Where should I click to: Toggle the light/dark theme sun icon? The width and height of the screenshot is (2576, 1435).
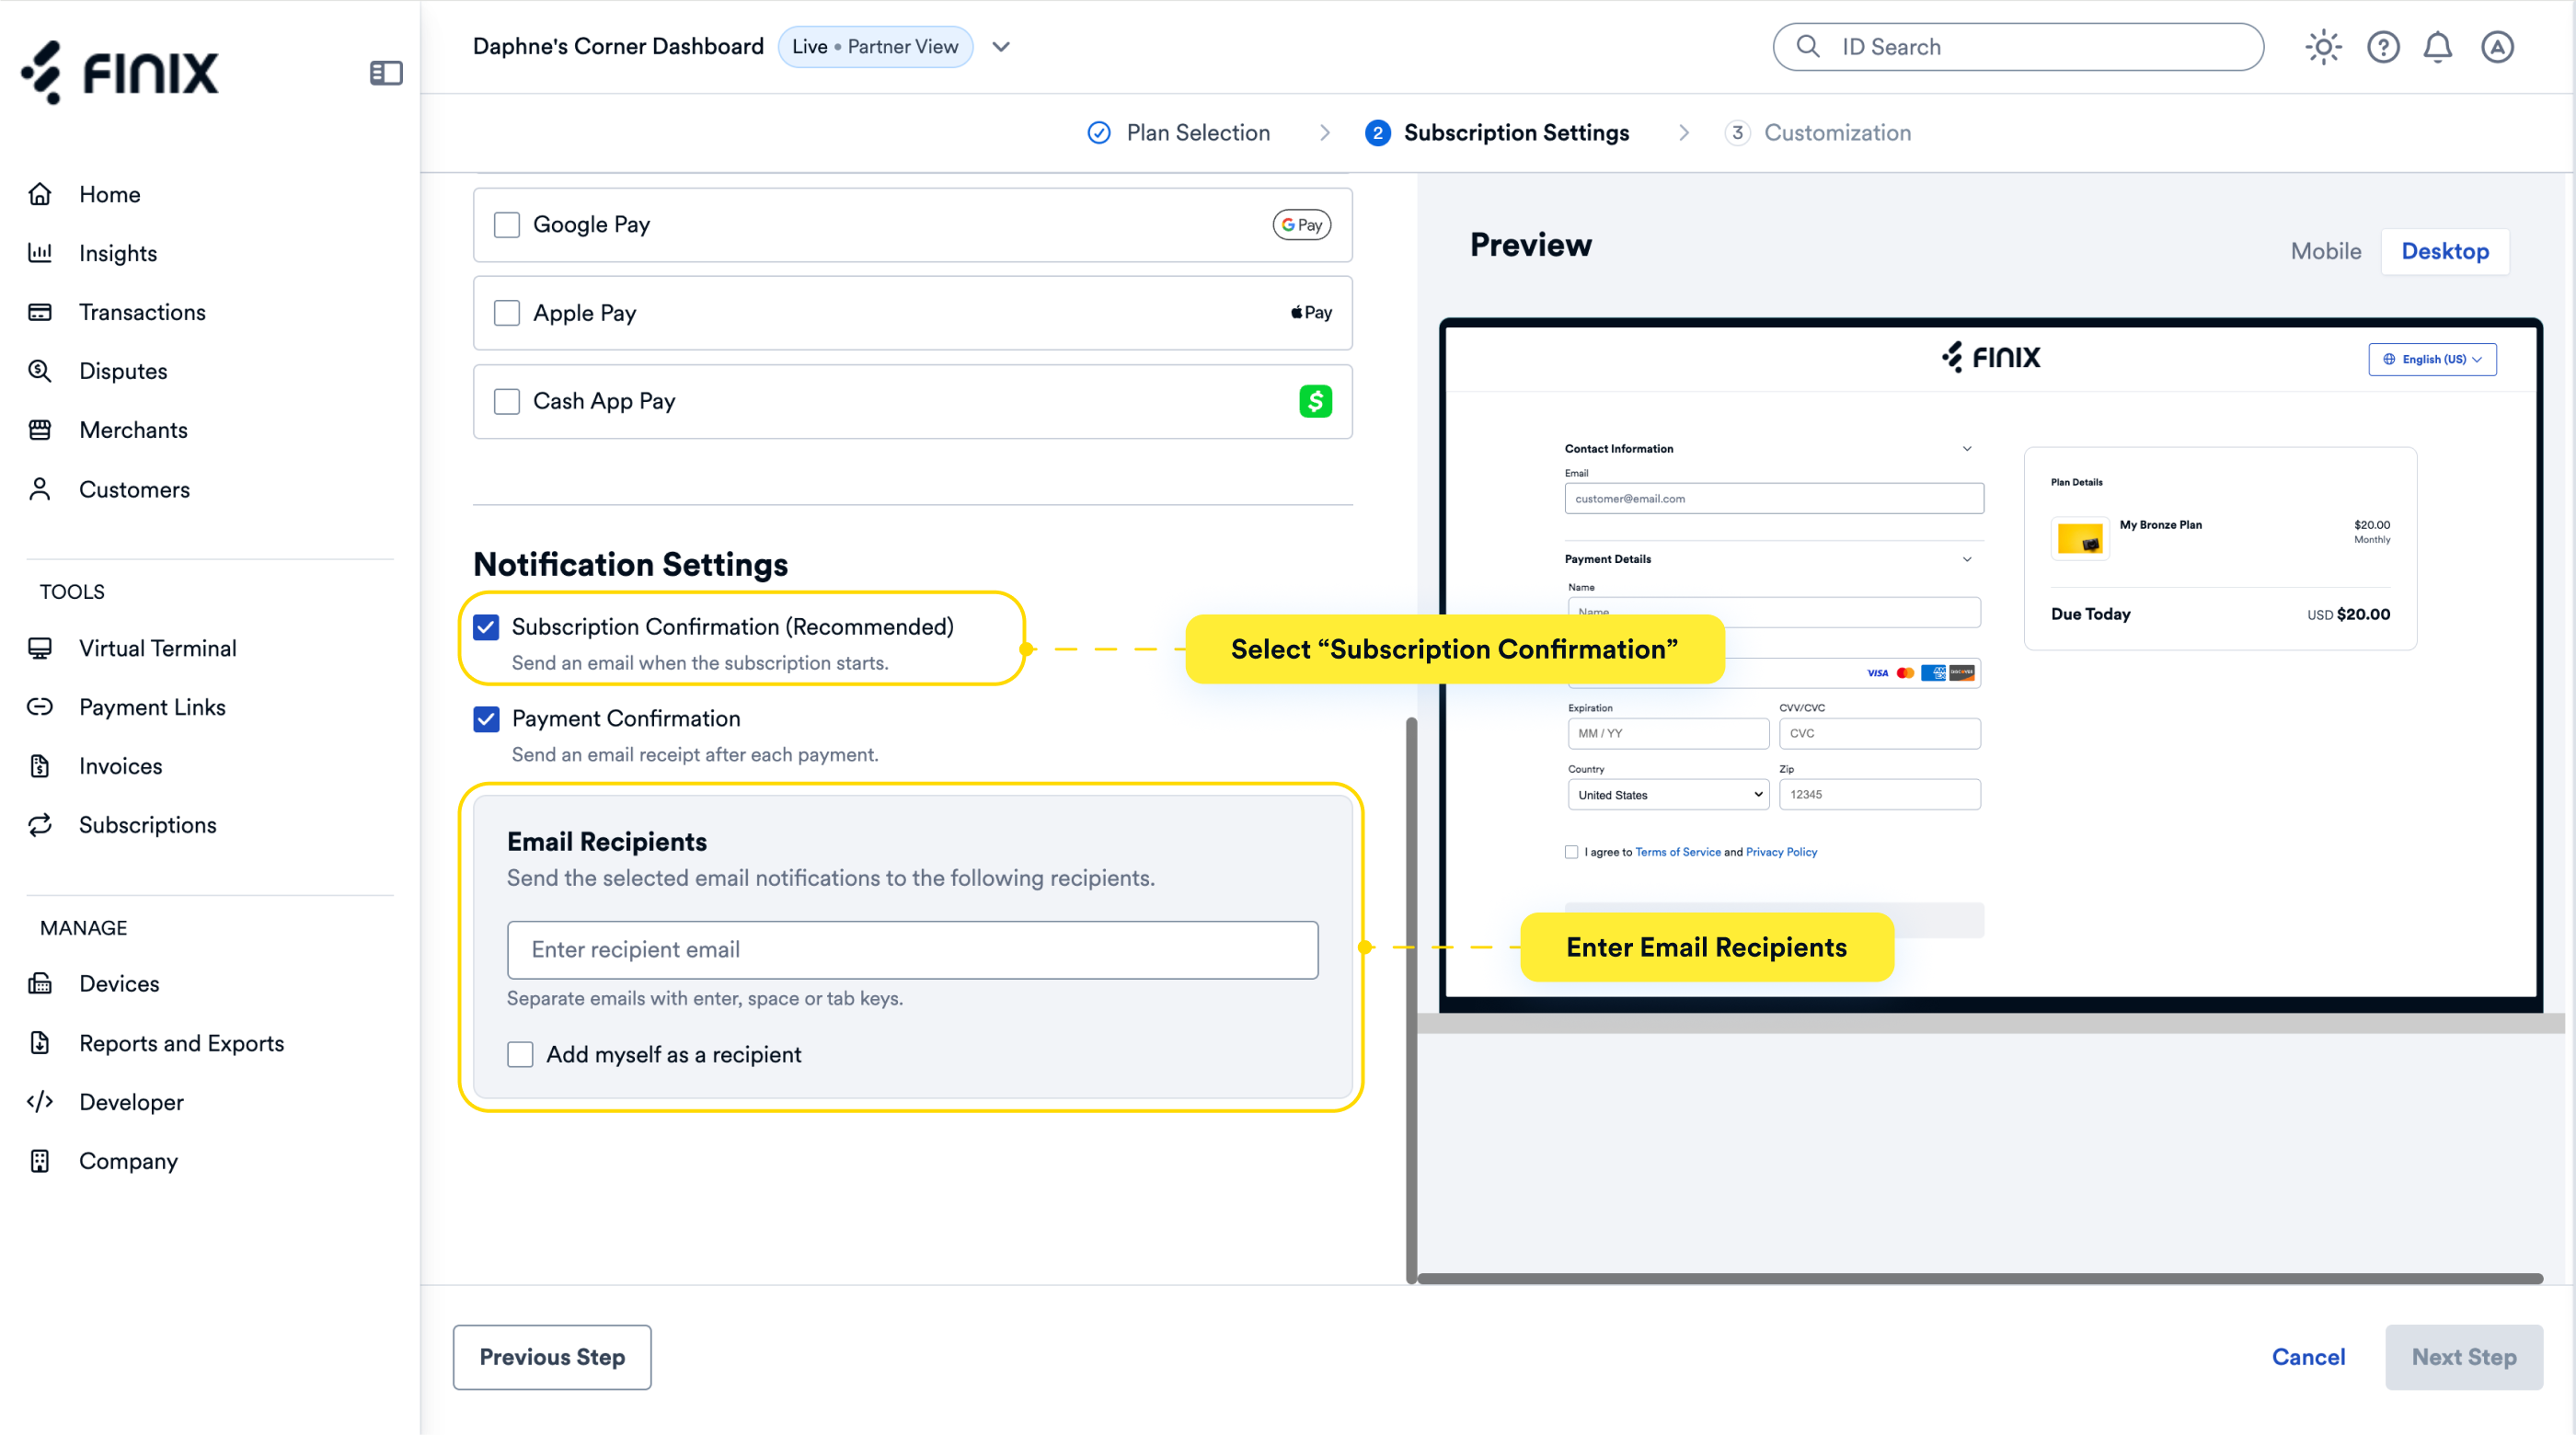(2323, 47)
